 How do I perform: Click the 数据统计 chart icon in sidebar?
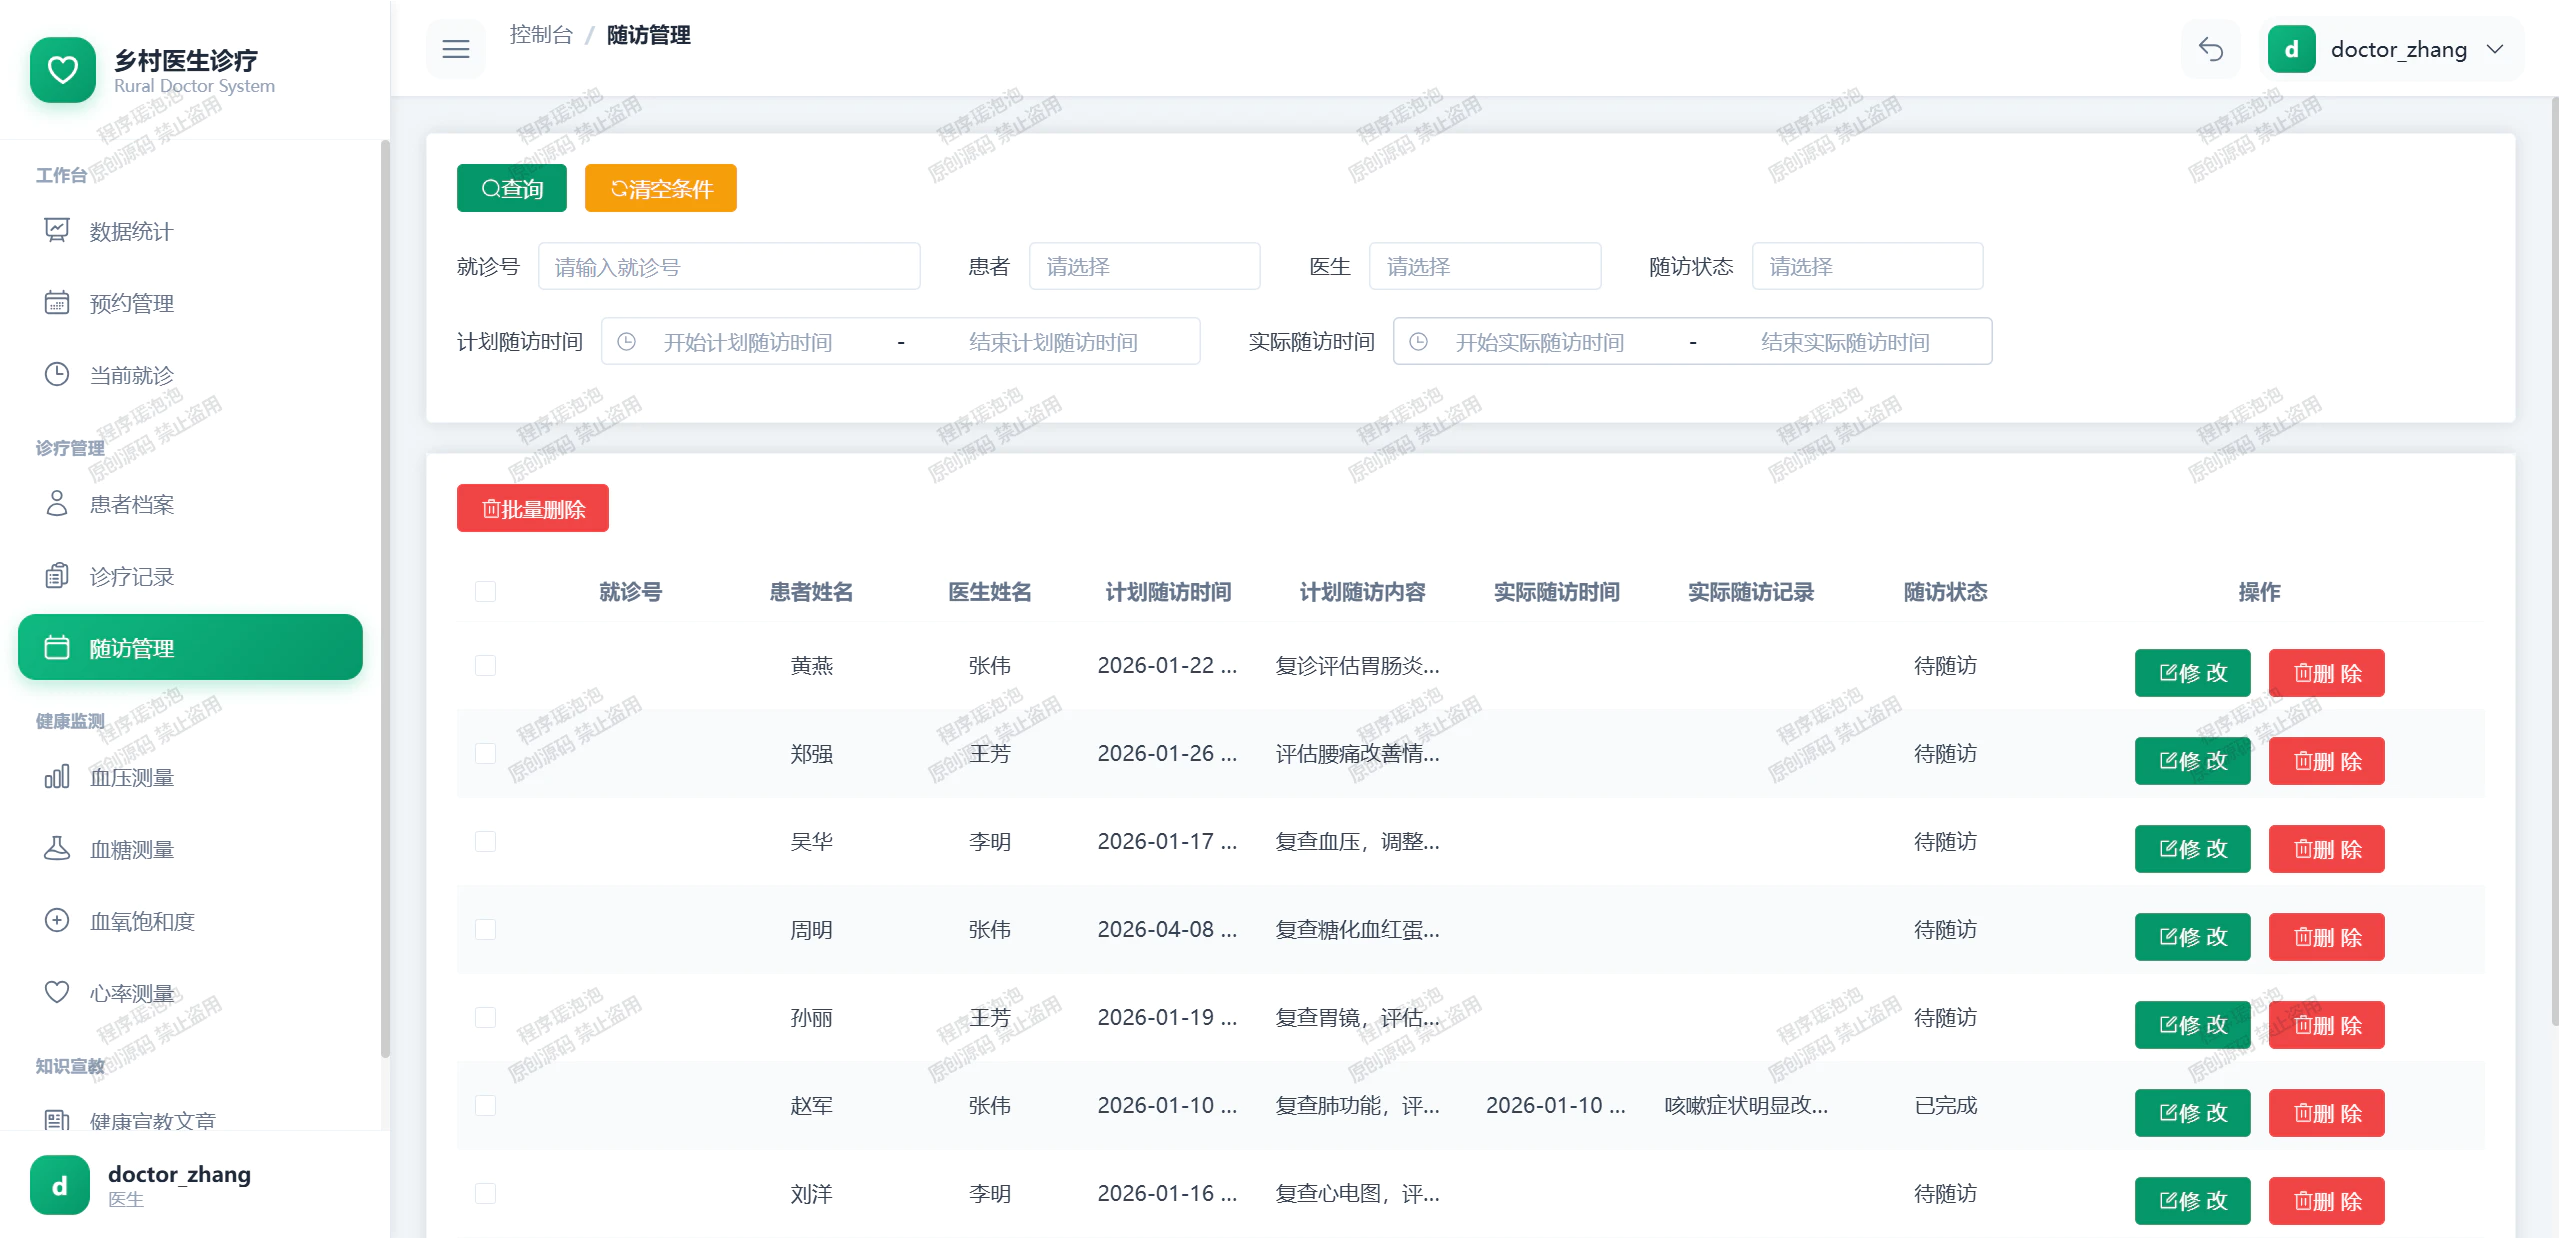click(57, 231)
